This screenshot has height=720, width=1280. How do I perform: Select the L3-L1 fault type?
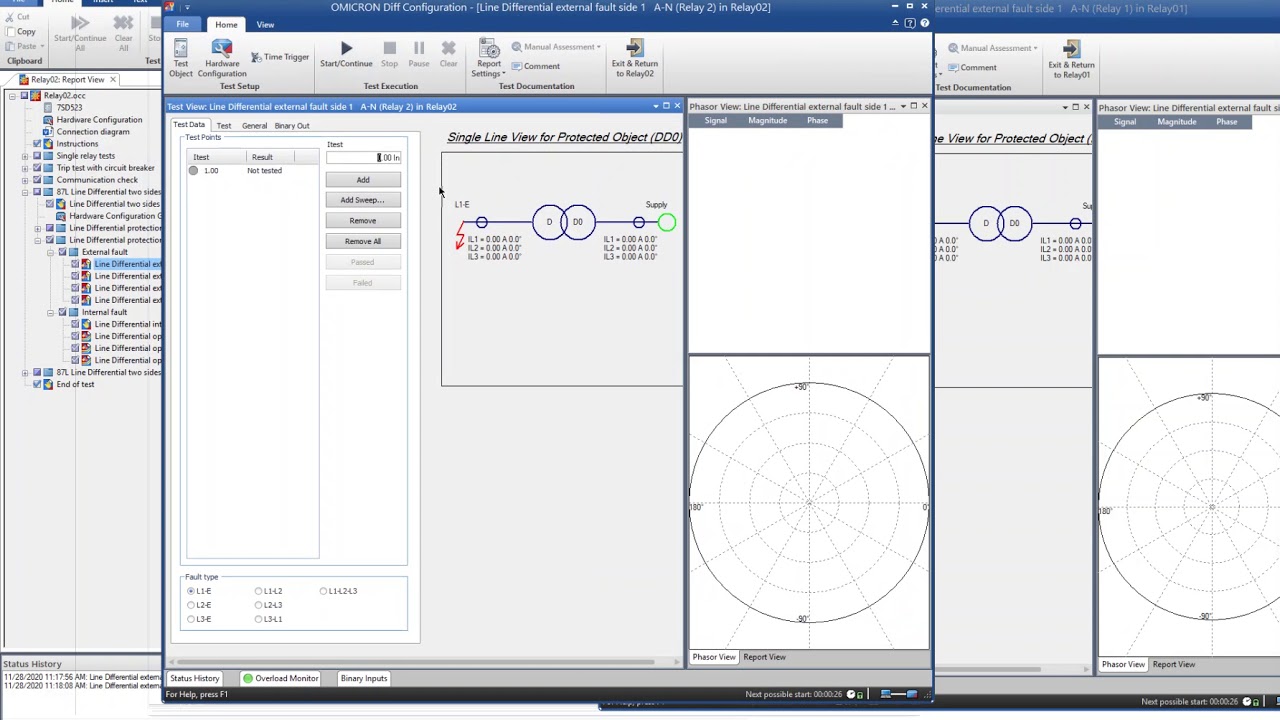(269, 619)
